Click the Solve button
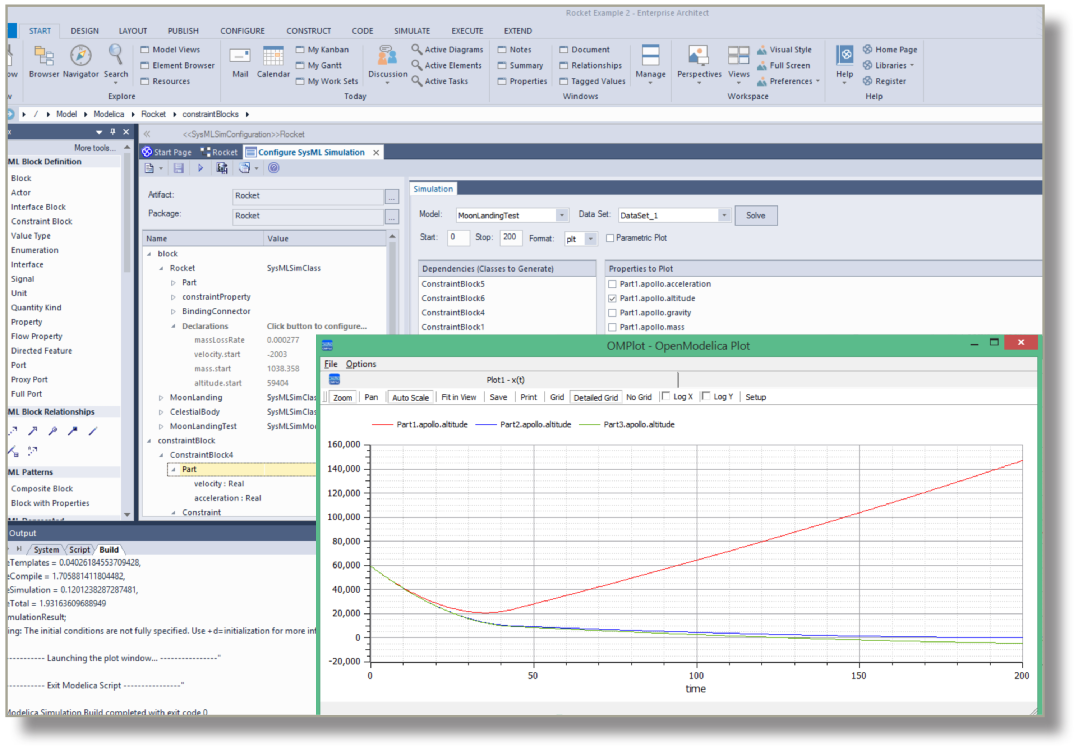1077x749 pixels. coord(755,215)
